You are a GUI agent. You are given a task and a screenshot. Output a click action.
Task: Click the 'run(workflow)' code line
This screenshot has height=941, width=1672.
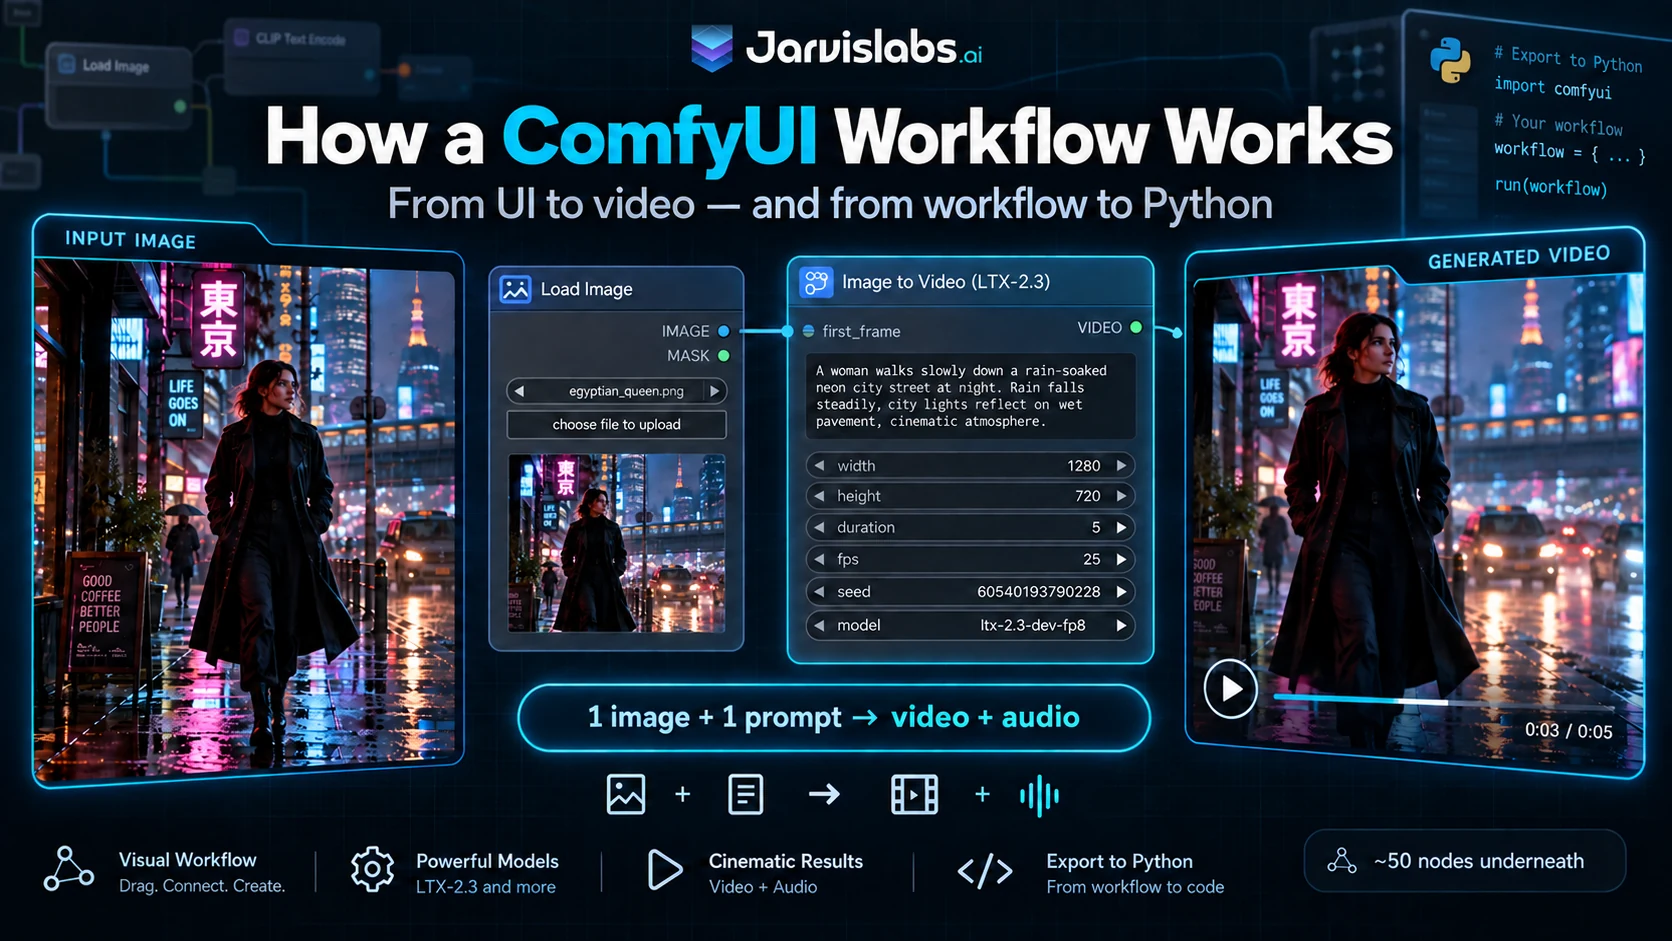tap(1551, 187)
